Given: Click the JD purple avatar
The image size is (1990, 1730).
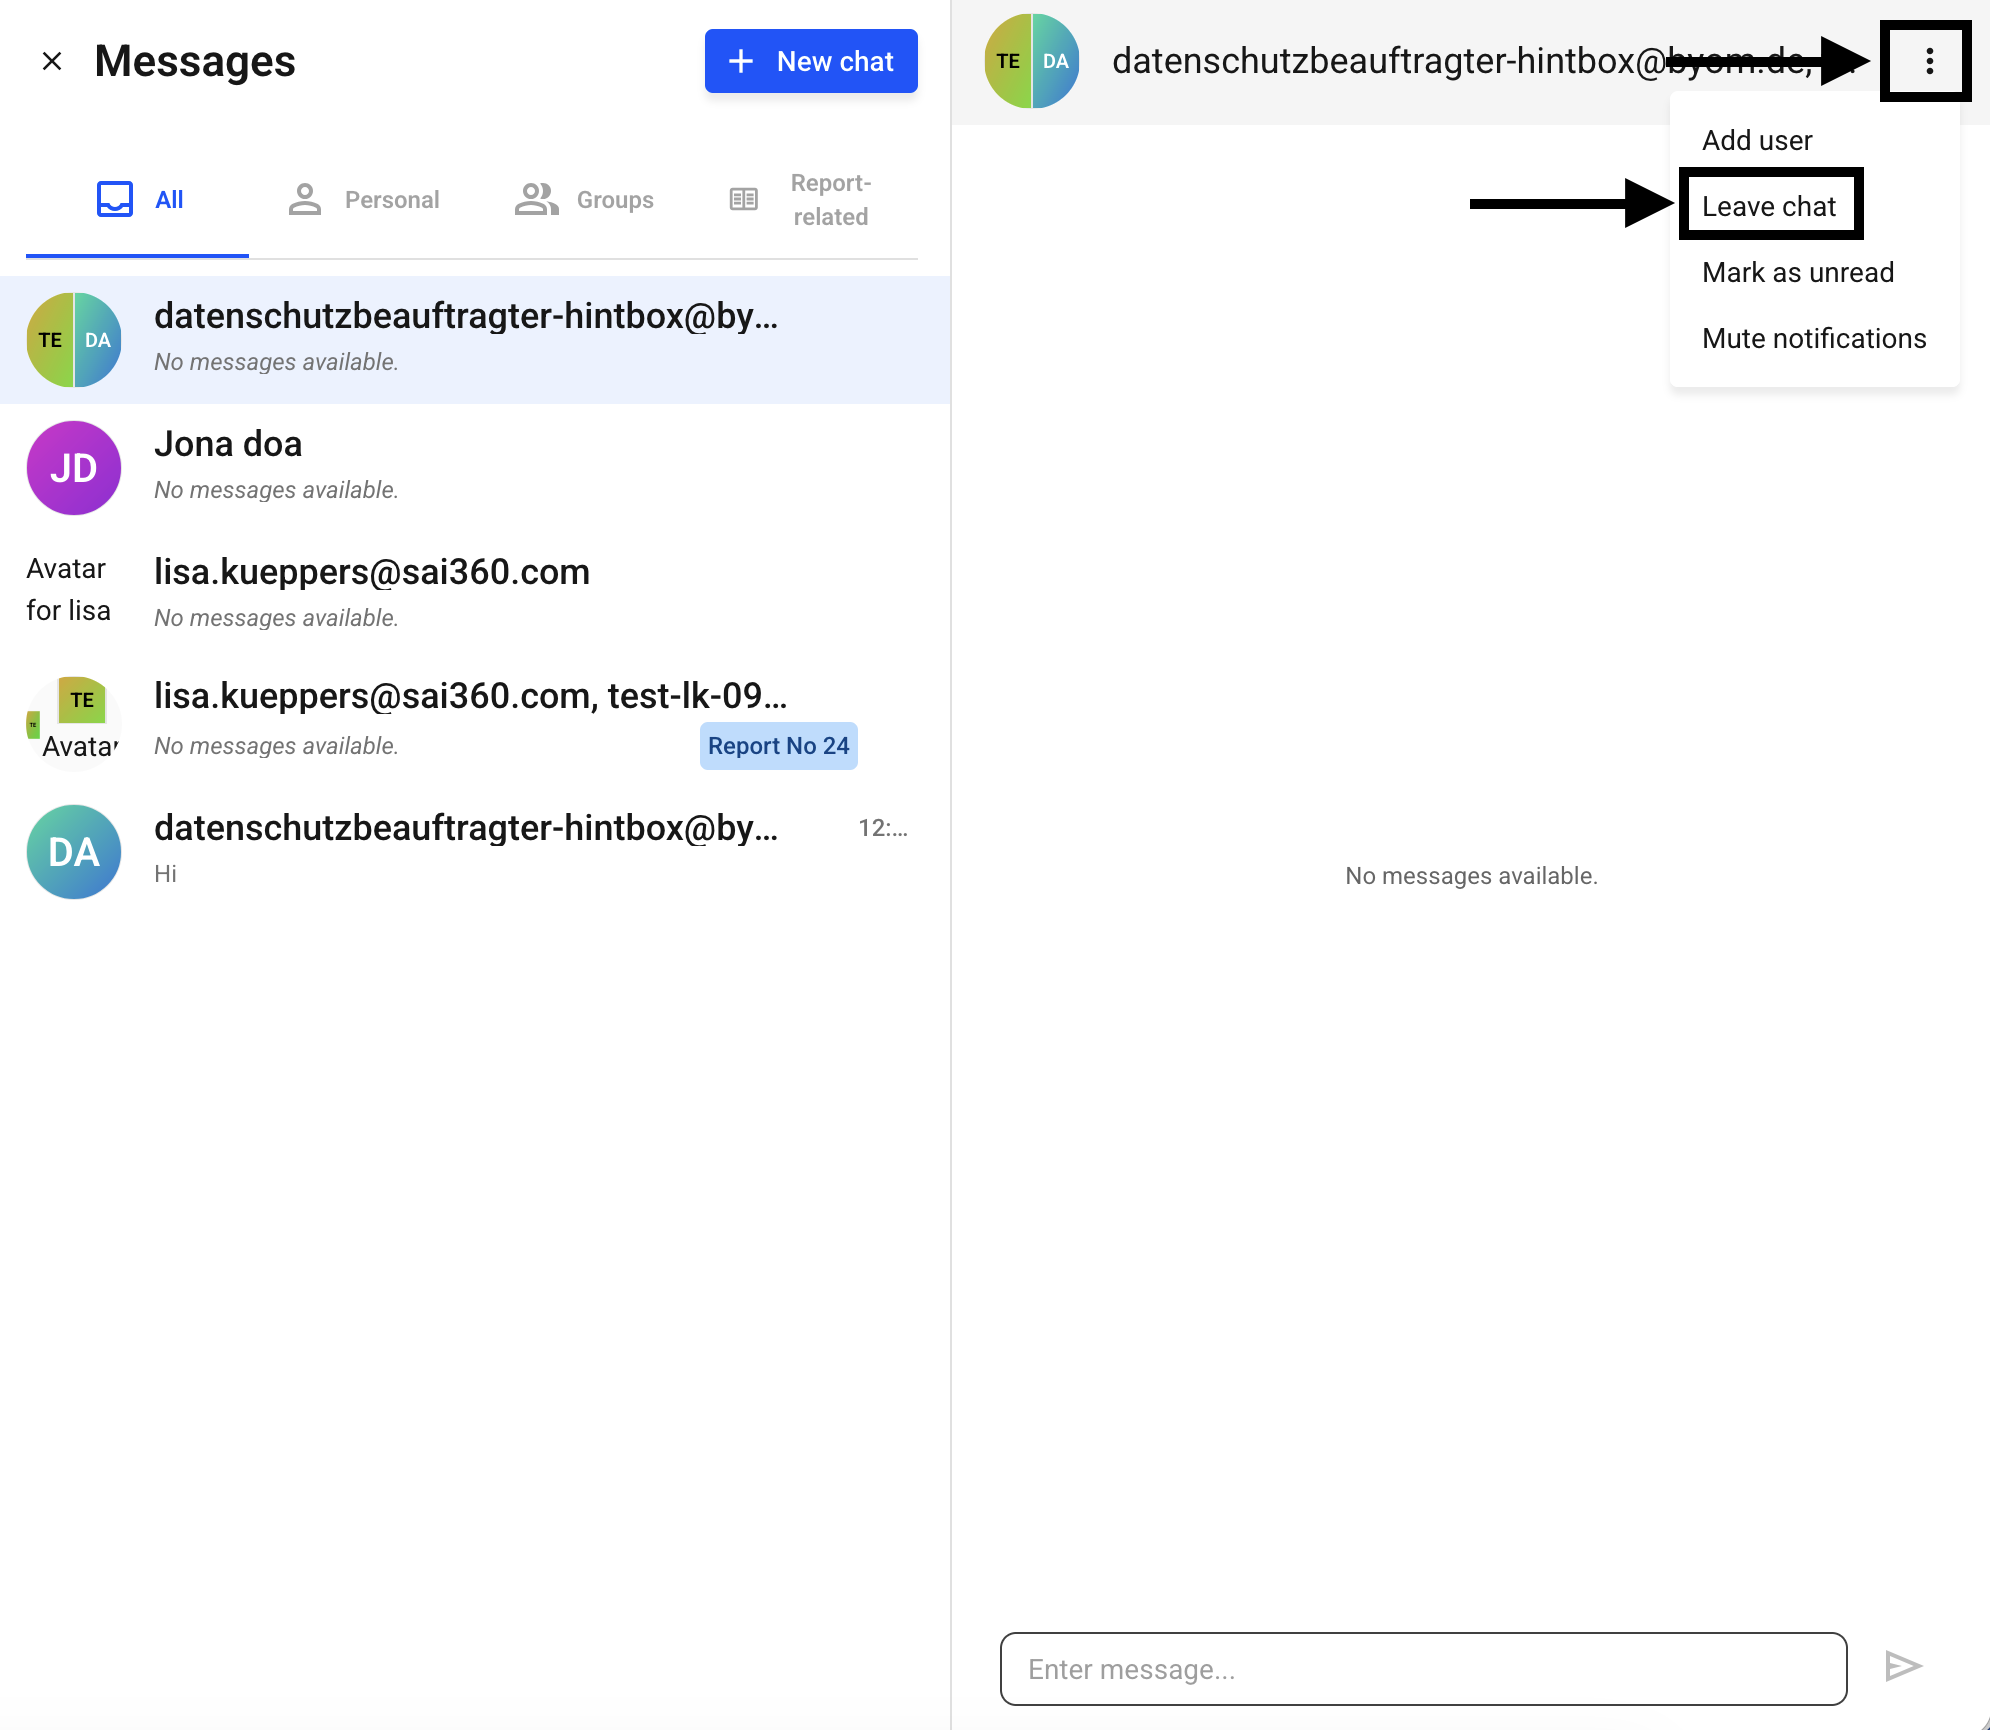Looking at the screenshot, I should click(x=74, y=468).
